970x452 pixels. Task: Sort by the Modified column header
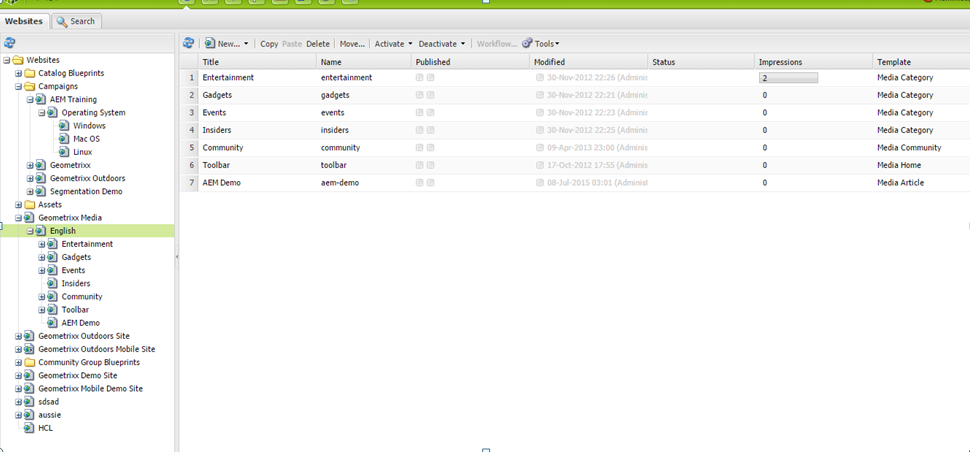[588, 62]
